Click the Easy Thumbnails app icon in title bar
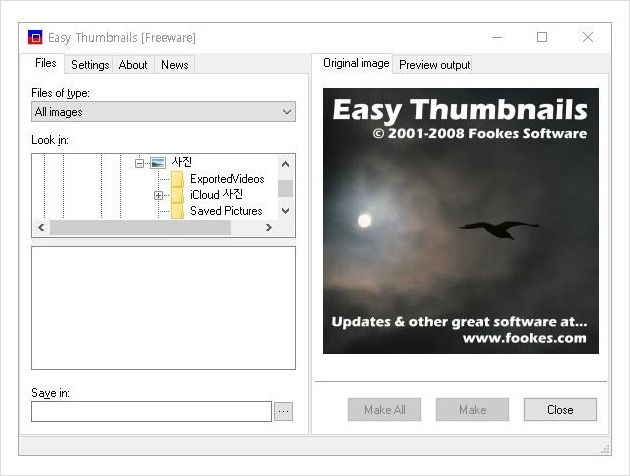The width and height of the screenshot is (630, 476). tap(35, 37)
